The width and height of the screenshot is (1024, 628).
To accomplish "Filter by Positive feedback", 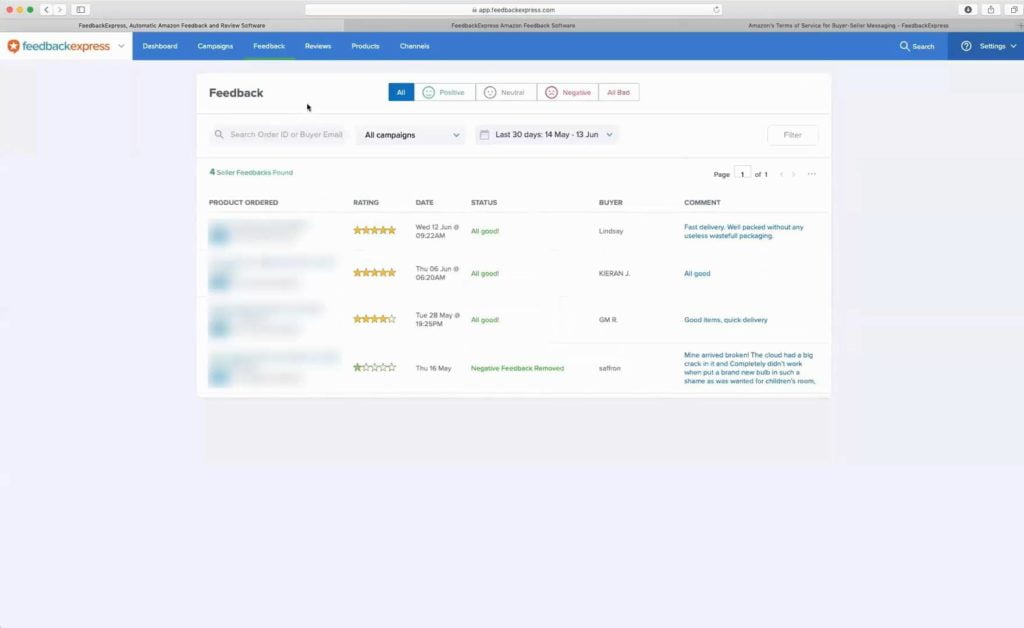I will click(445, 92).
